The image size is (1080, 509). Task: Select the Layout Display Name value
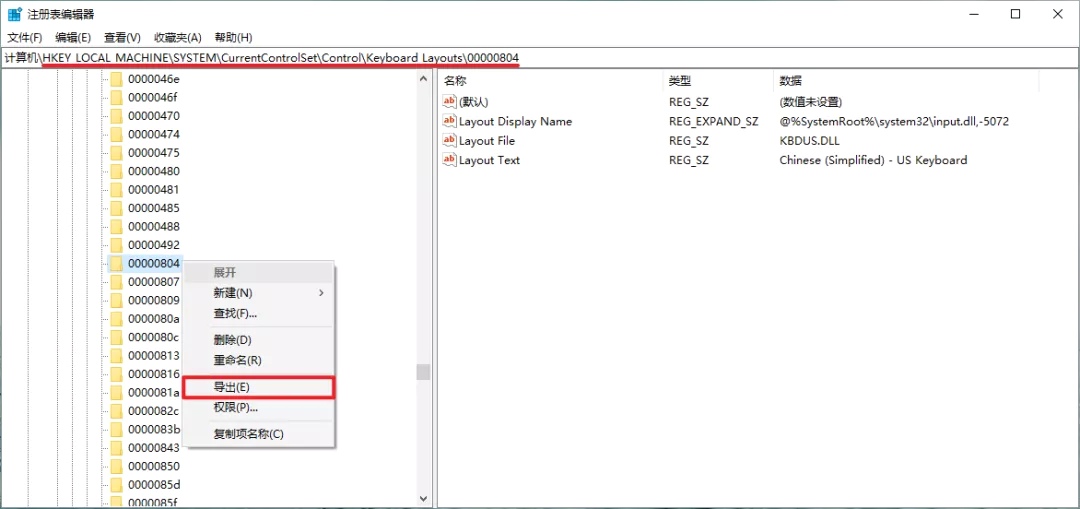point(515,121)
